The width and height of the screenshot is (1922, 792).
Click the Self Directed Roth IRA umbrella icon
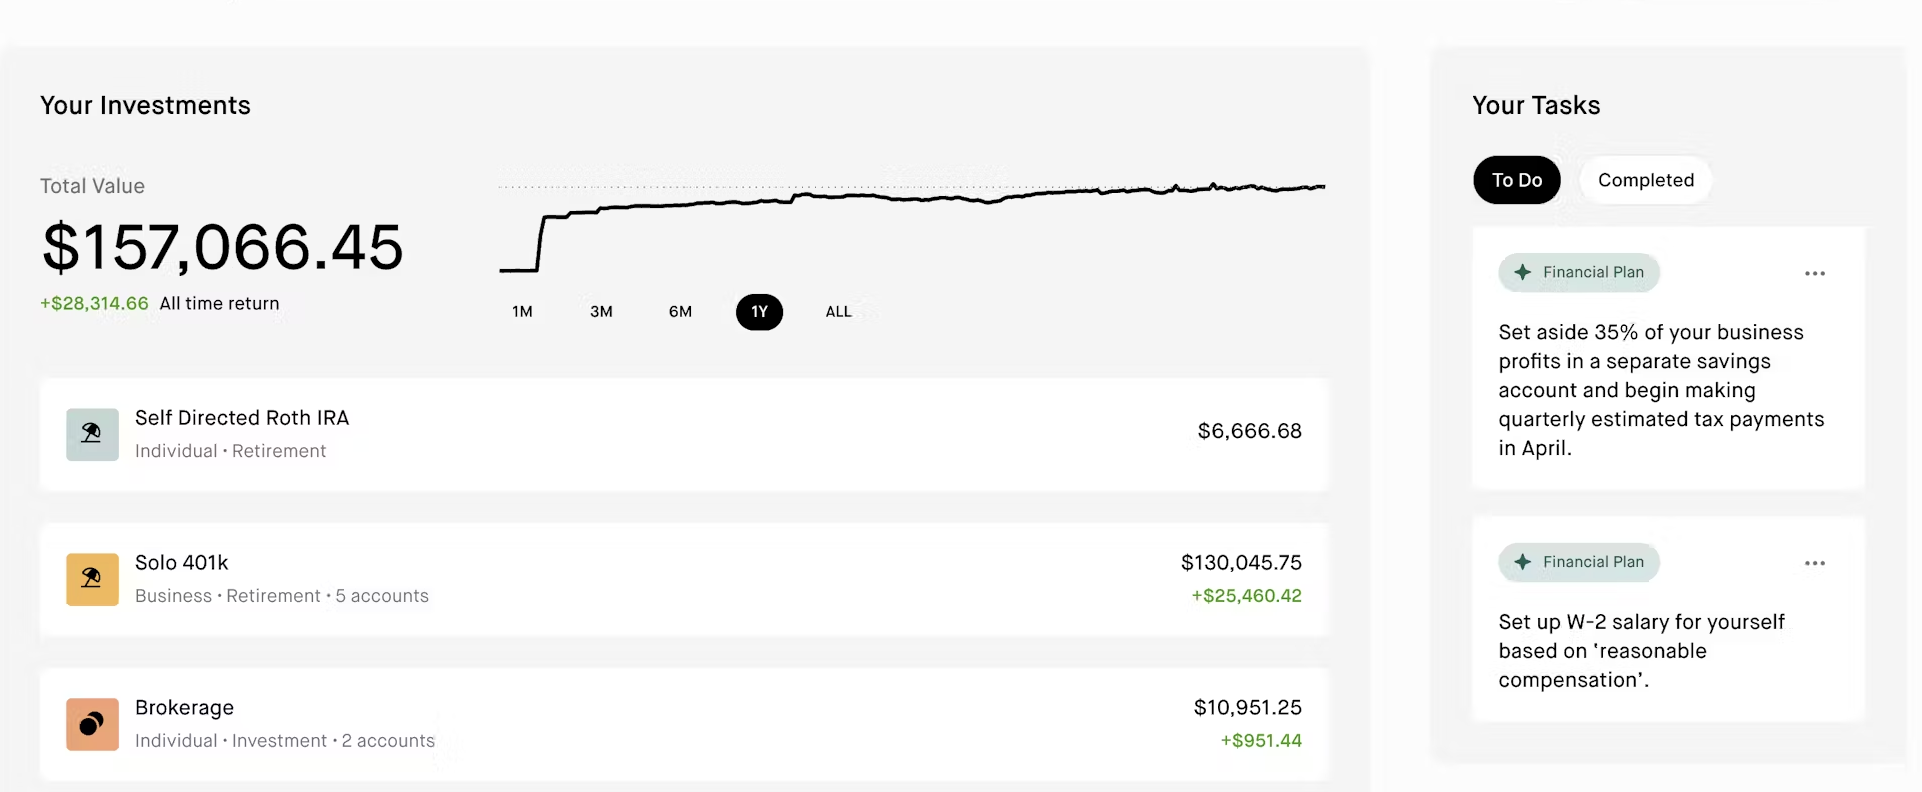(x=92, y=434)
